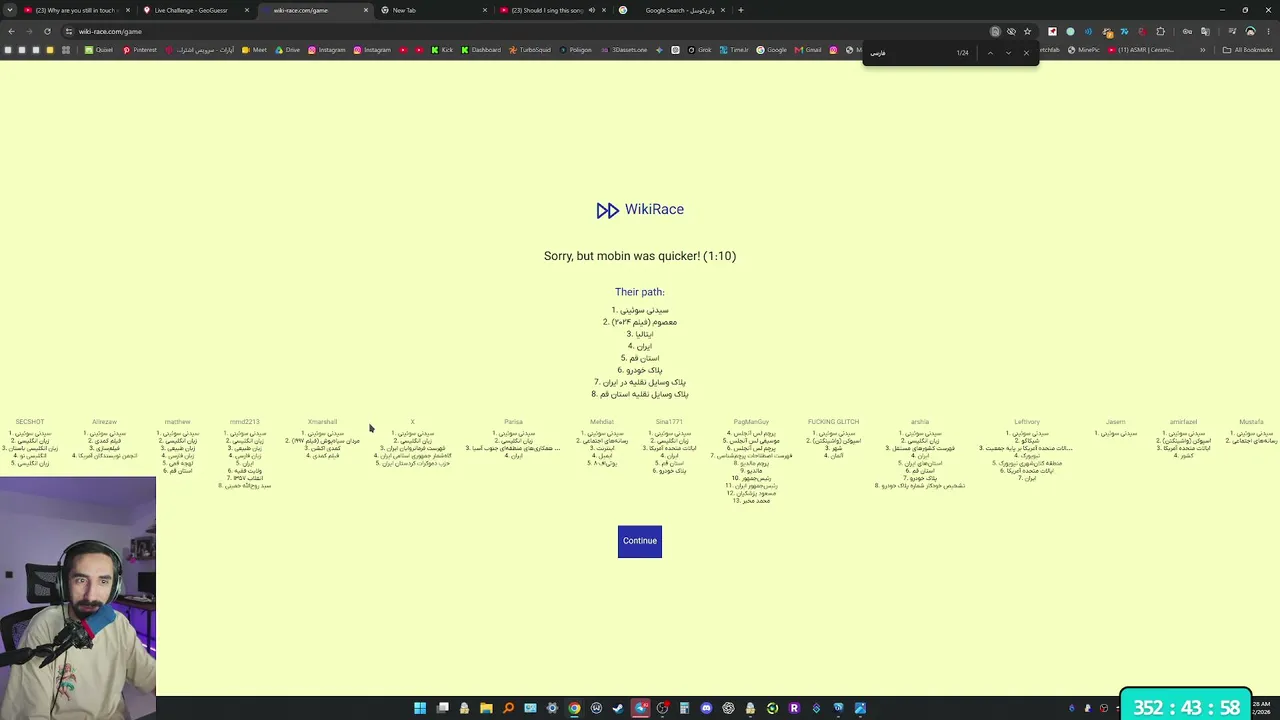Viewport: 1280px width, 720px height.
Task: Click the player name PagManGuy
Action: click(751, 422)
